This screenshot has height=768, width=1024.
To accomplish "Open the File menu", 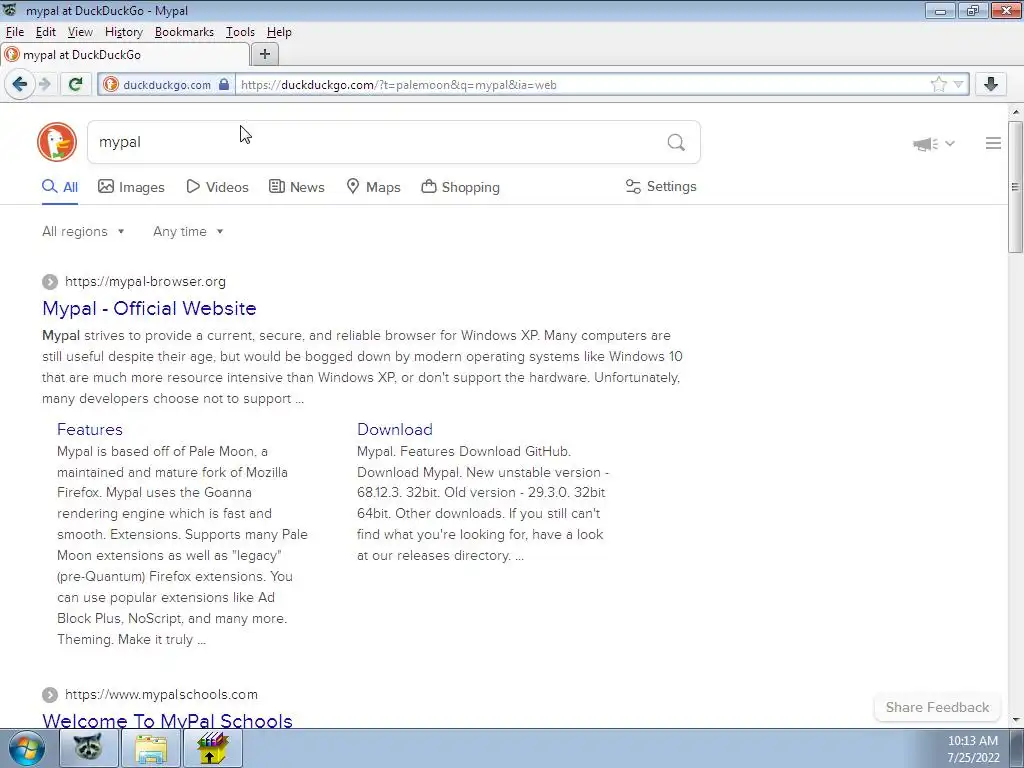I will (x=14, y=32).
